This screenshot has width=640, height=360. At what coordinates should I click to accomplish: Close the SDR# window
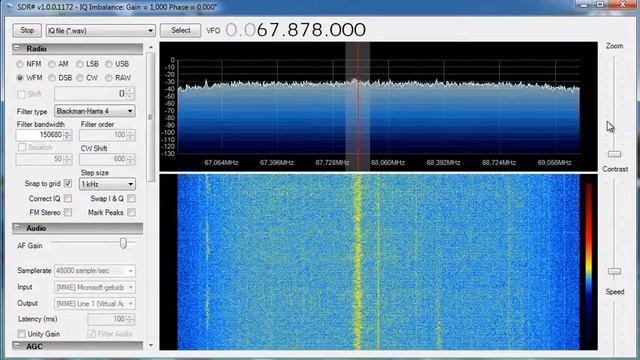click(623, 5)
